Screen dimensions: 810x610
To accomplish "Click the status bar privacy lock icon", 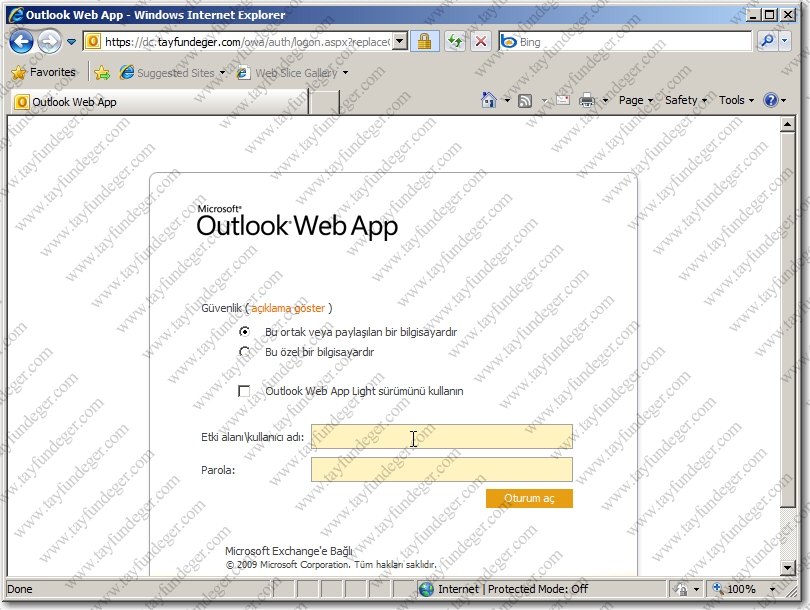I will pyautogui.click(x=681, y=589).
